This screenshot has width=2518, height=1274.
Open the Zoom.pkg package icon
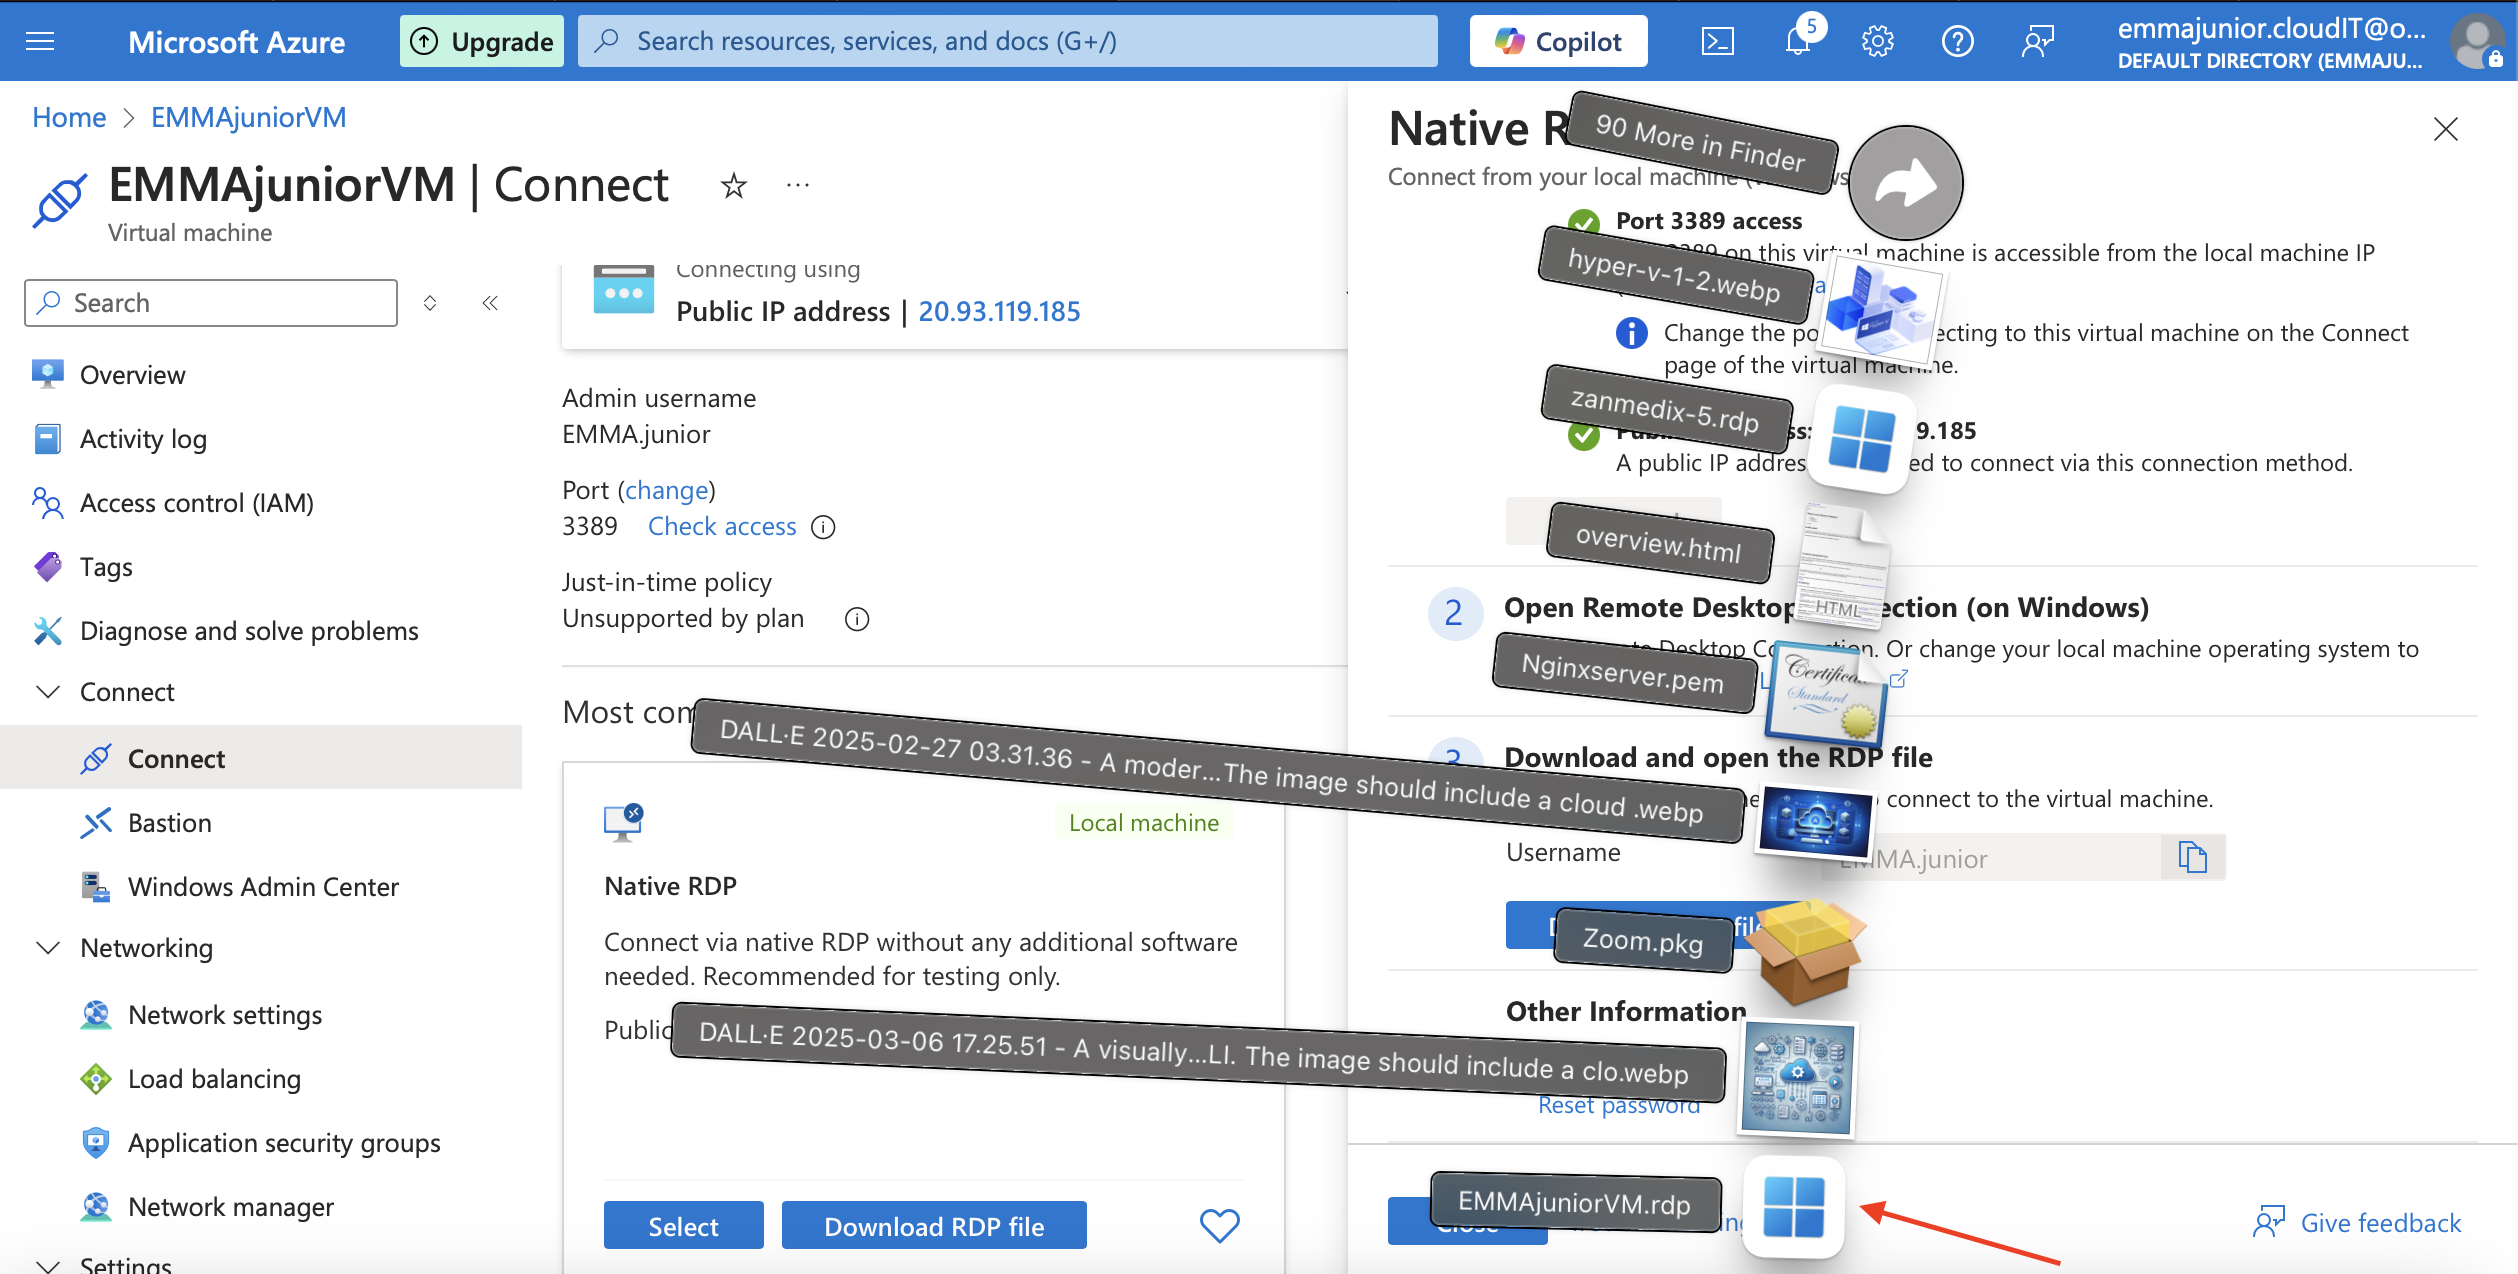1807,951
